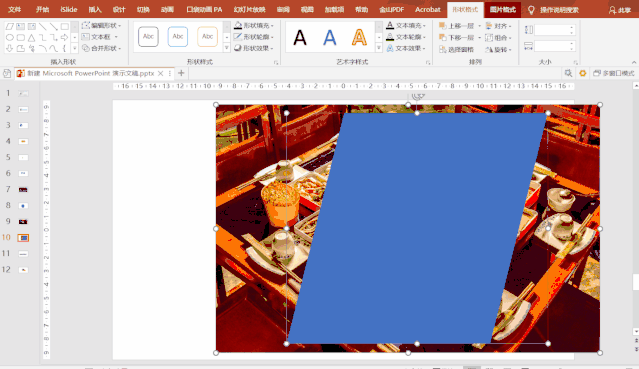
Task: Select slide 7 thumbnail in slide panel
Action: (23, 190)
